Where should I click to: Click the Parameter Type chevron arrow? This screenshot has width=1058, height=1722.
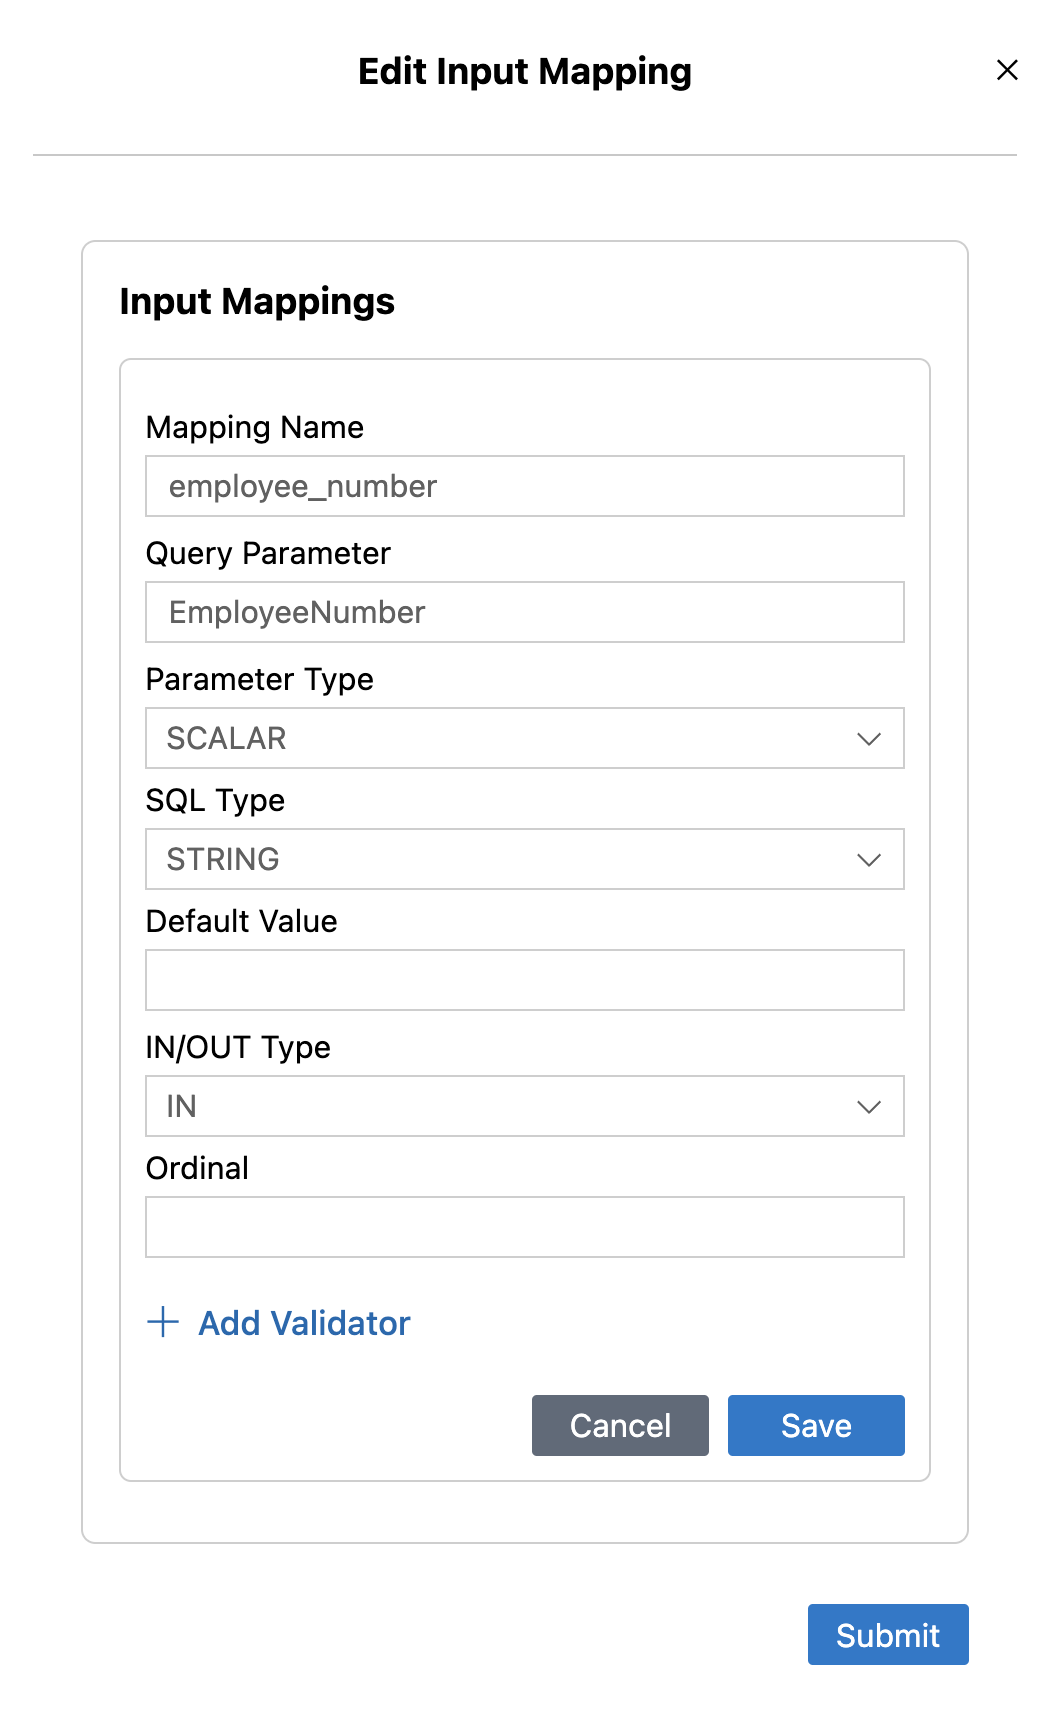tap(868, 739)
